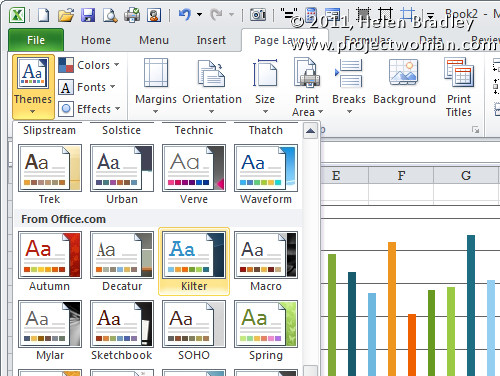Undo the last action
The width and height of the screenshot is (500, 376).
(184, 15)
